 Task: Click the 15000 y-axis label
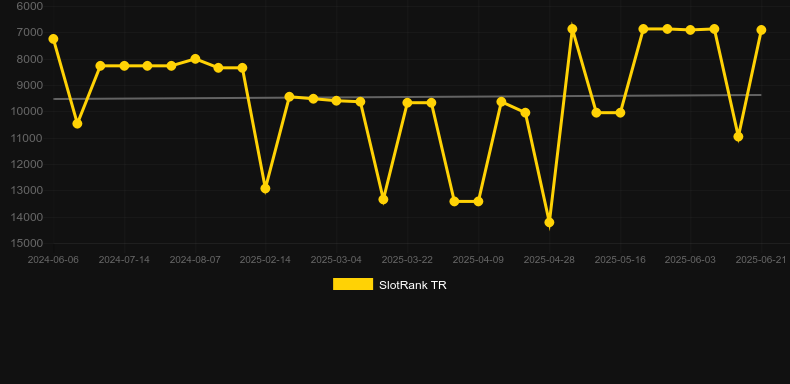(27, 243)
